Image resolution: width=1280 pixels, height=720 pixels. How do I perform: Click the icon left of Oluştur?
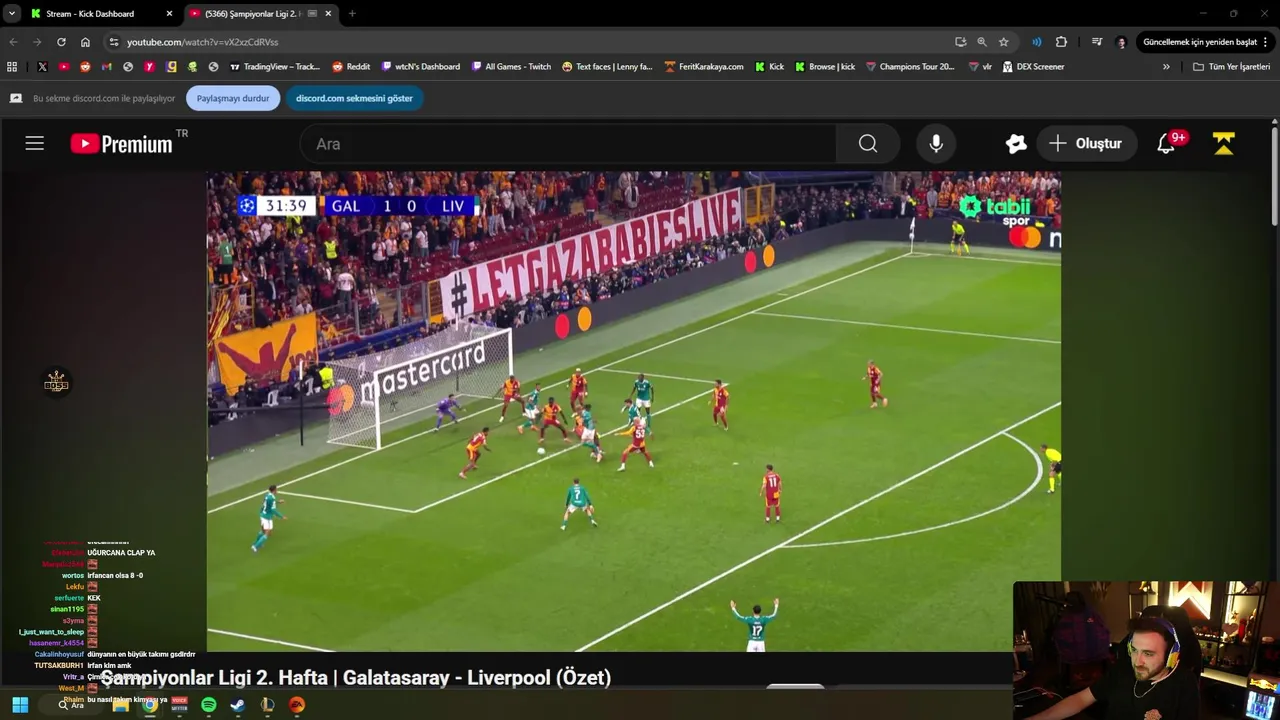[x=1016, y=143]
